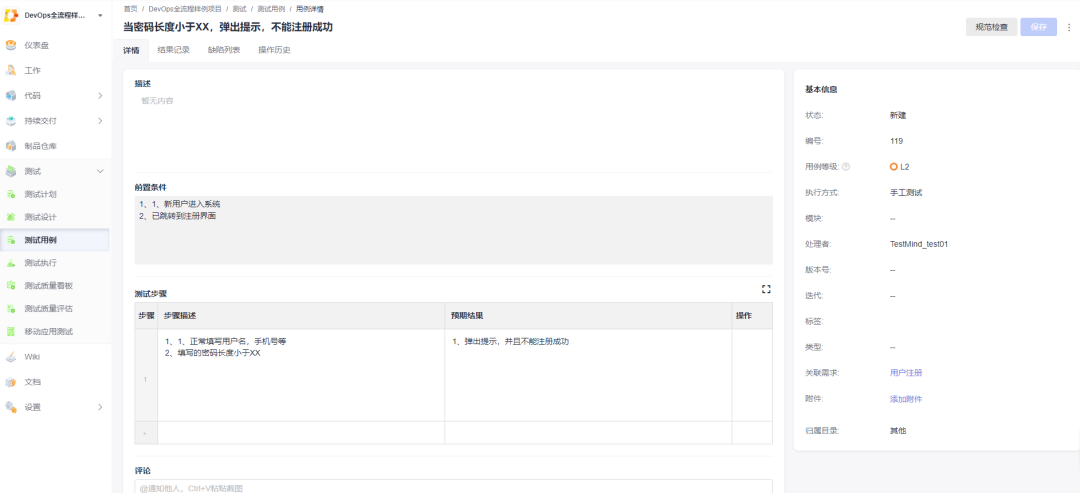Expand the 设置 menu chevron
1080x493 pixels.
[x=100, y=407]
